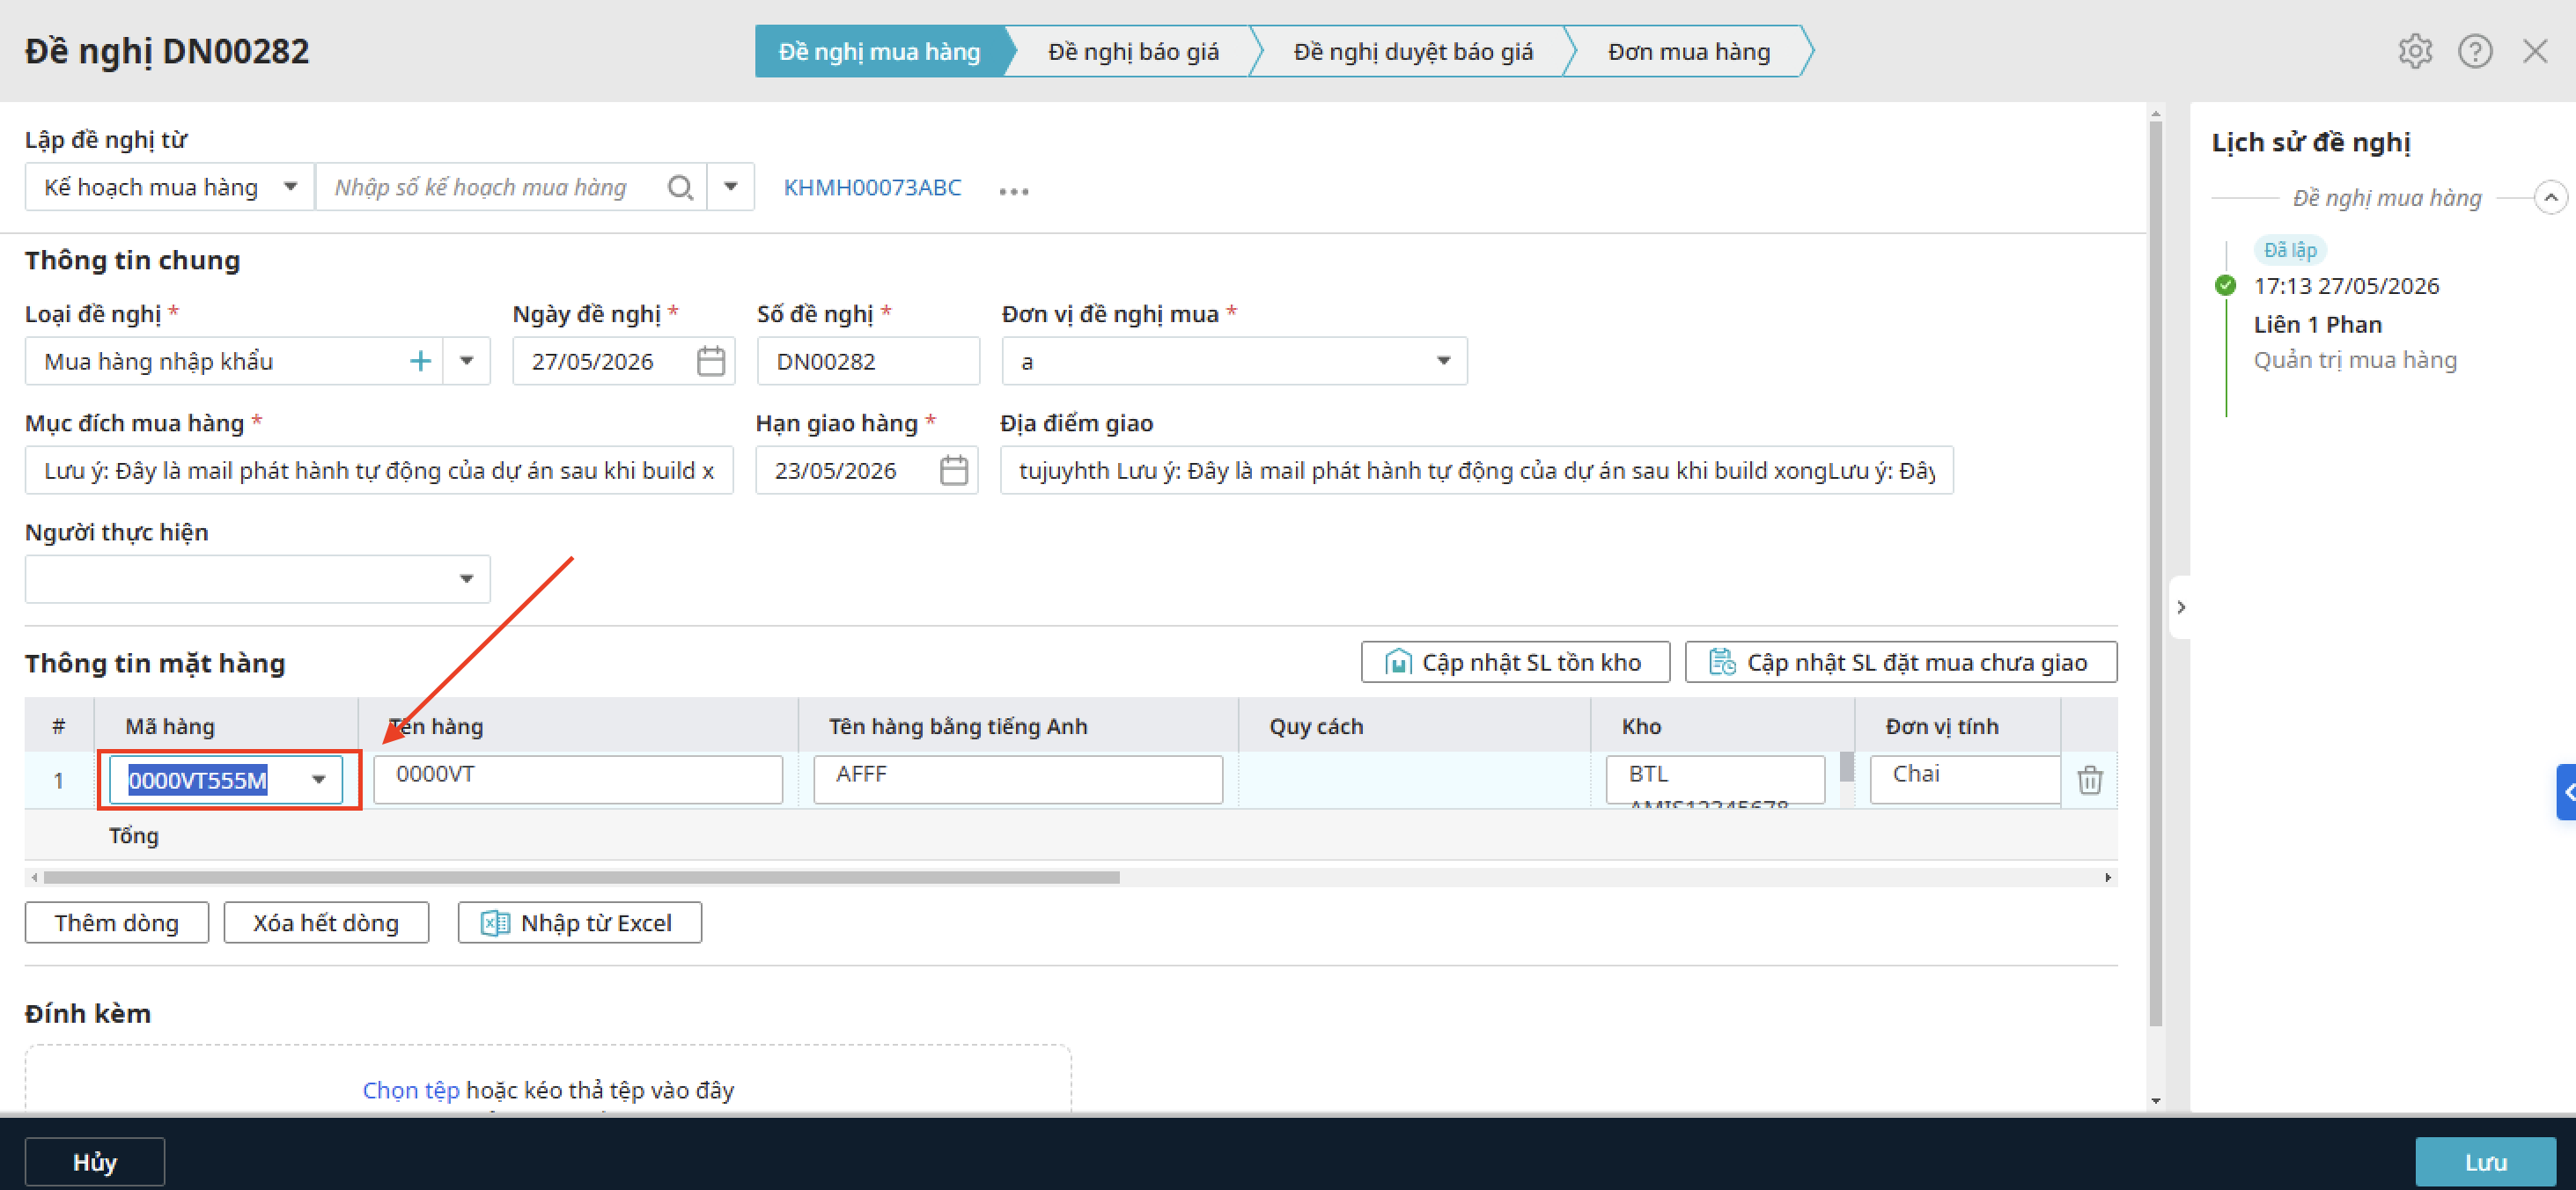2576x1190 pixels.
Task: Click Hủy button
Action: 95,1161
